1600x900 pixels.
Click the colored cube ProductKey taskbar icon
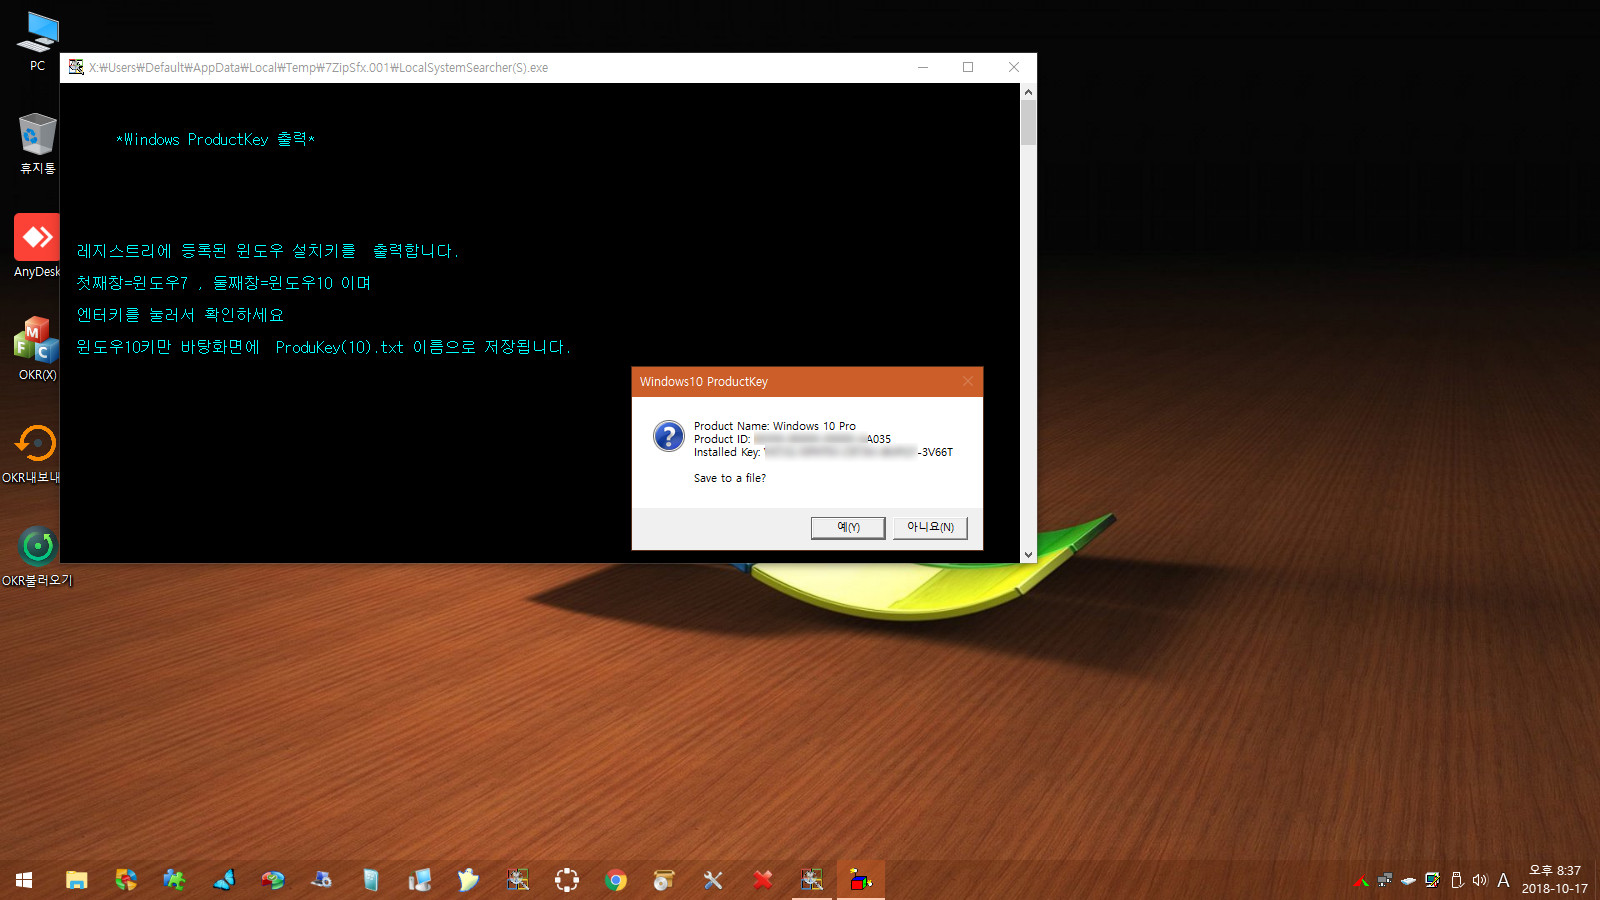pos(861,880)
